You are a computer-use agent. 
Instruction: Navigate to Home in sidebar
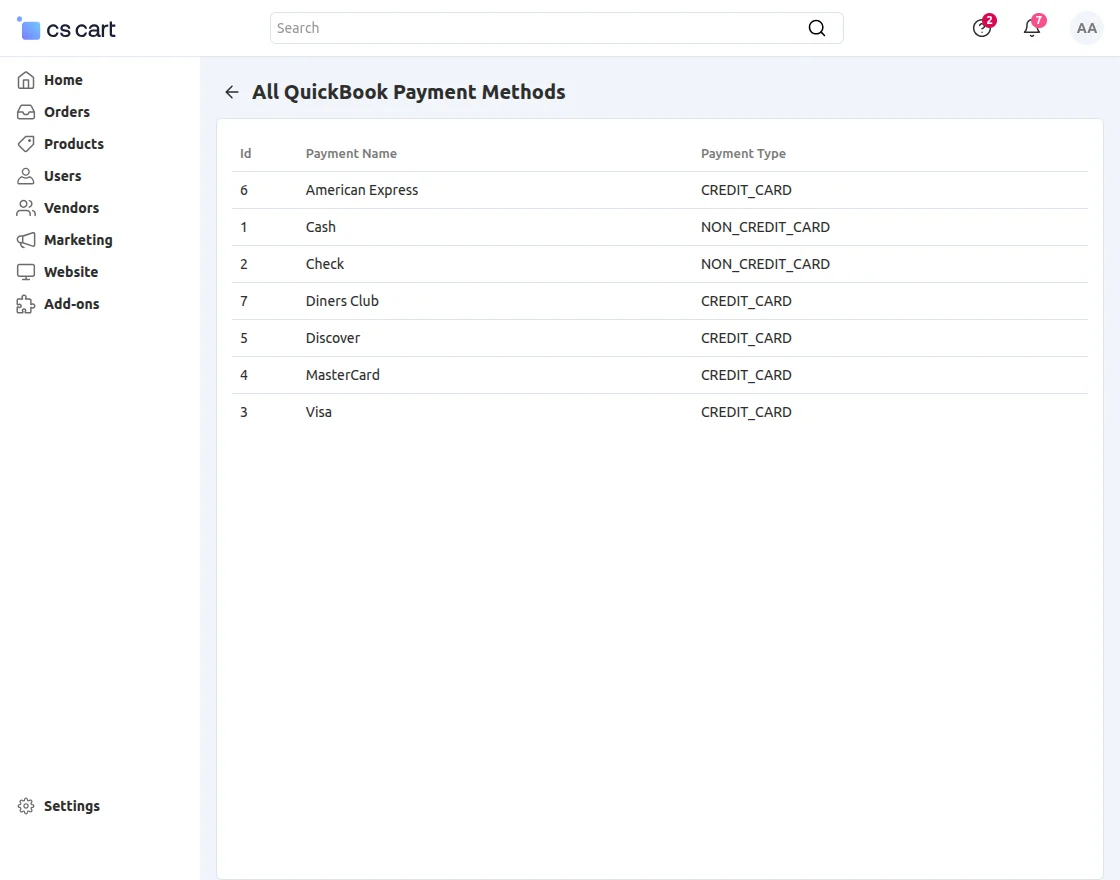pos(63,79)
